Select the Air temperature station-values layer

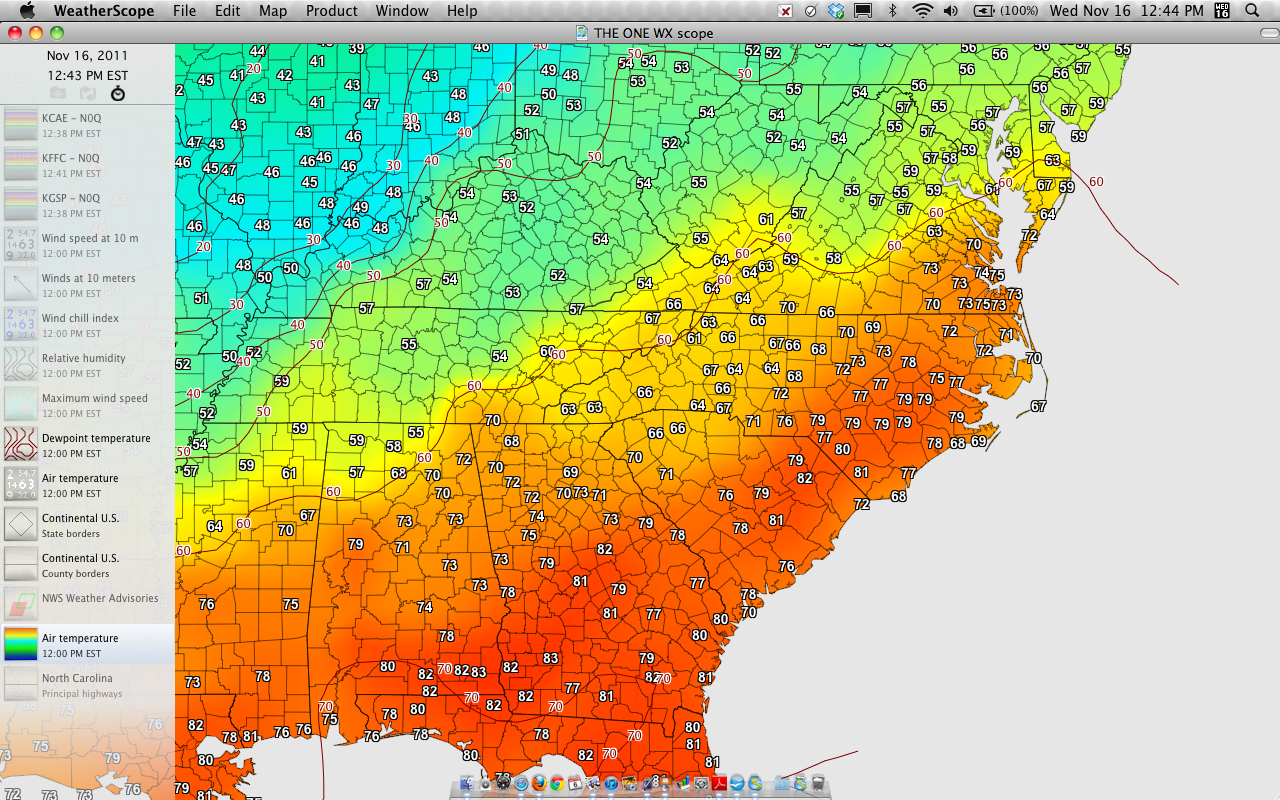(87, 485)
